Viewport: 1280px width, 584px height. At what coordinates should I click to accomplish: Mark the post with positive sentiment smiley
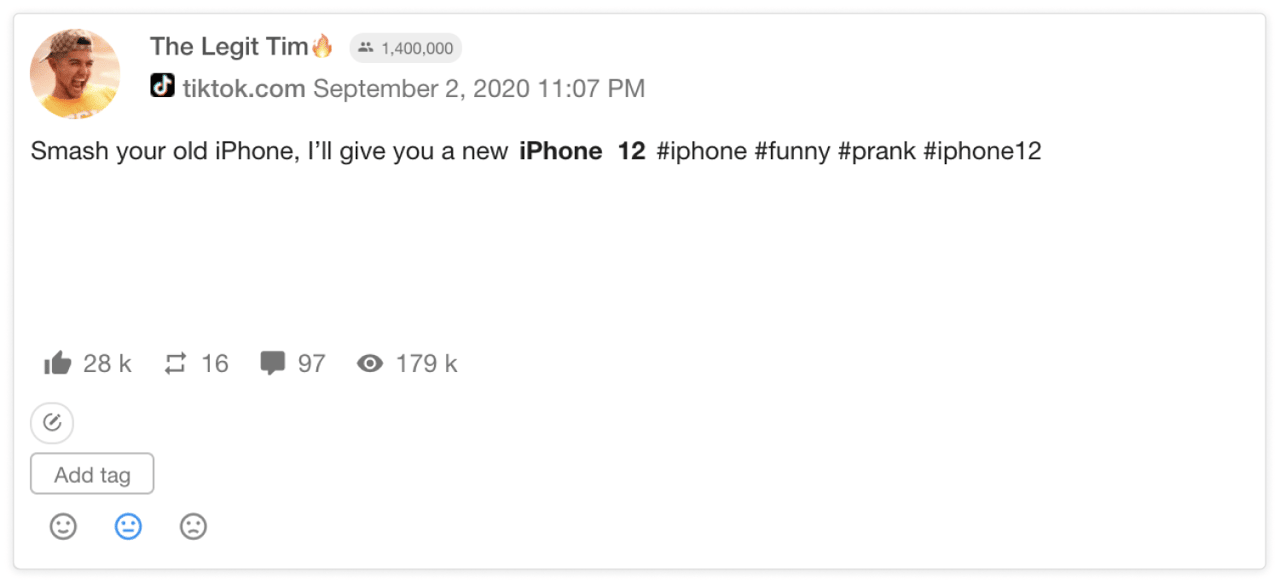click(x=63, y=526)
